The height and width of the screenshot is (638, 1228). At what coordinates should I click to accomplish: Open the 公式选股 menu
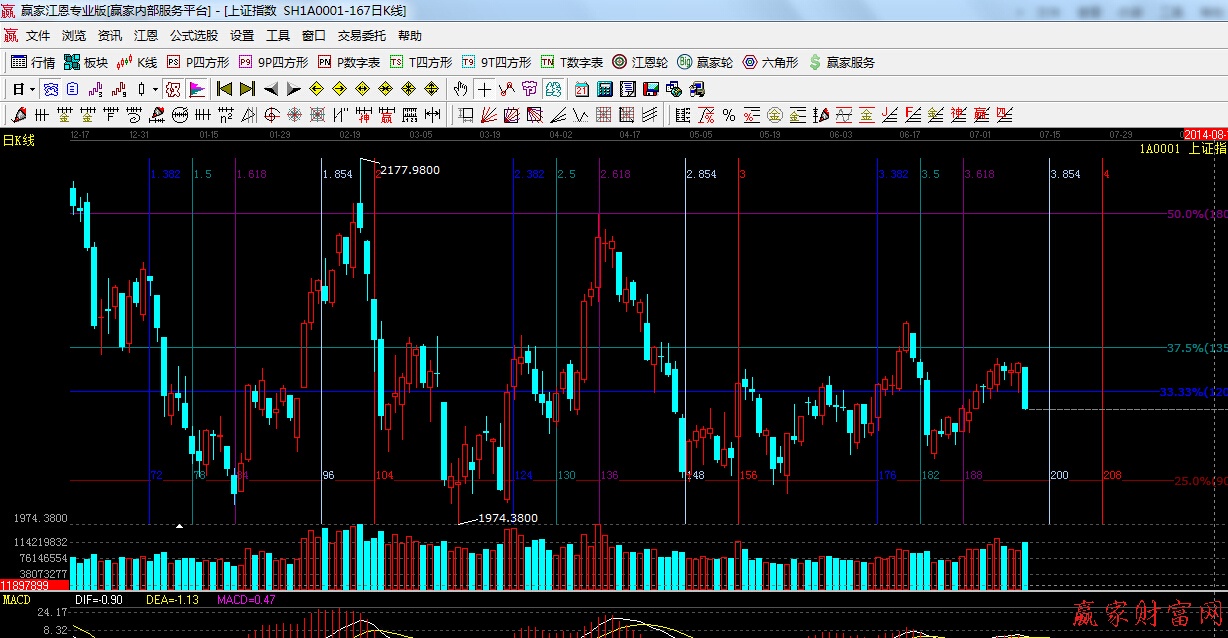coord(193,36)
